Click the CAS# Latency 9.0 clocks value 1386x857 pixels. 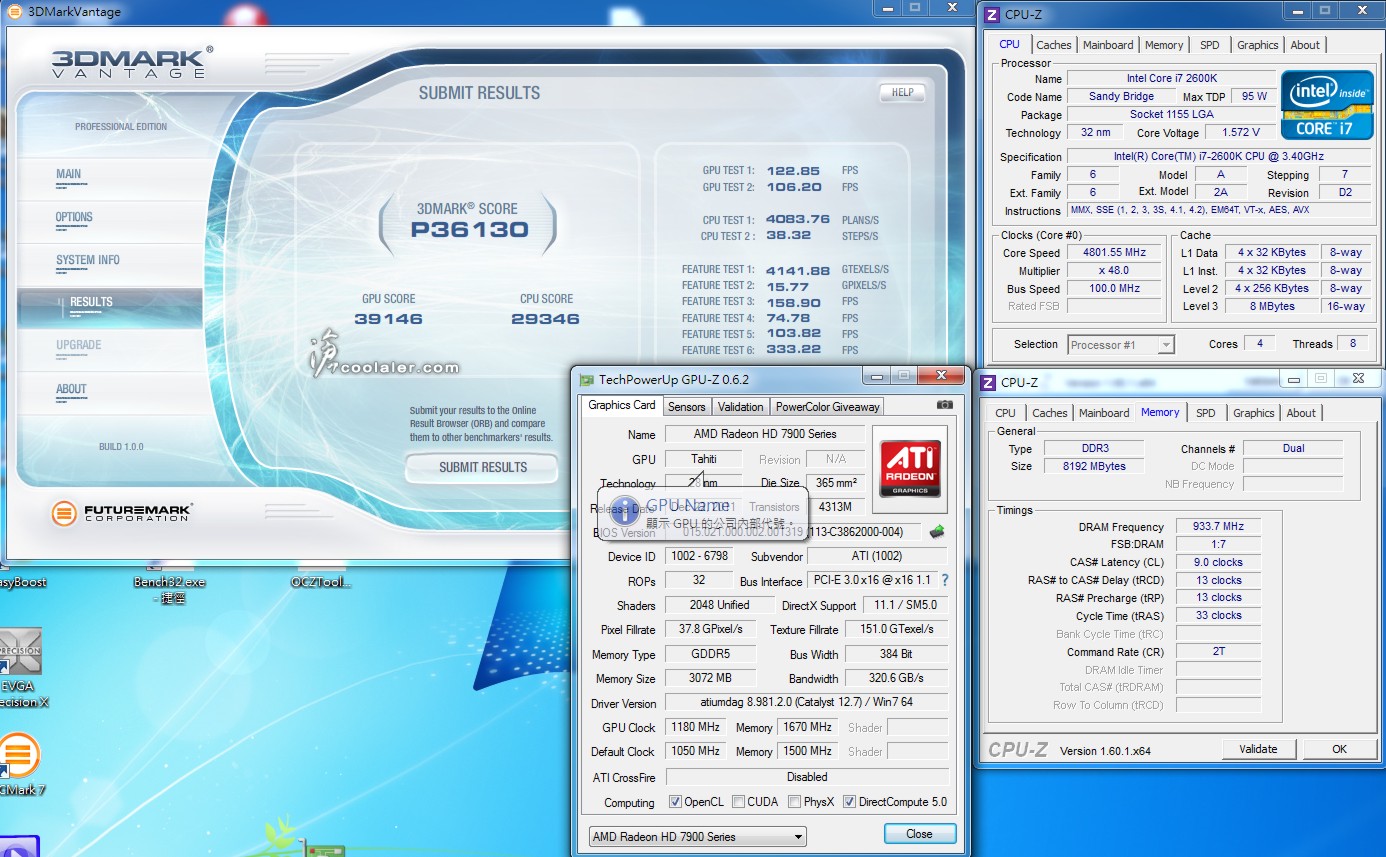tap(1218, 562)
